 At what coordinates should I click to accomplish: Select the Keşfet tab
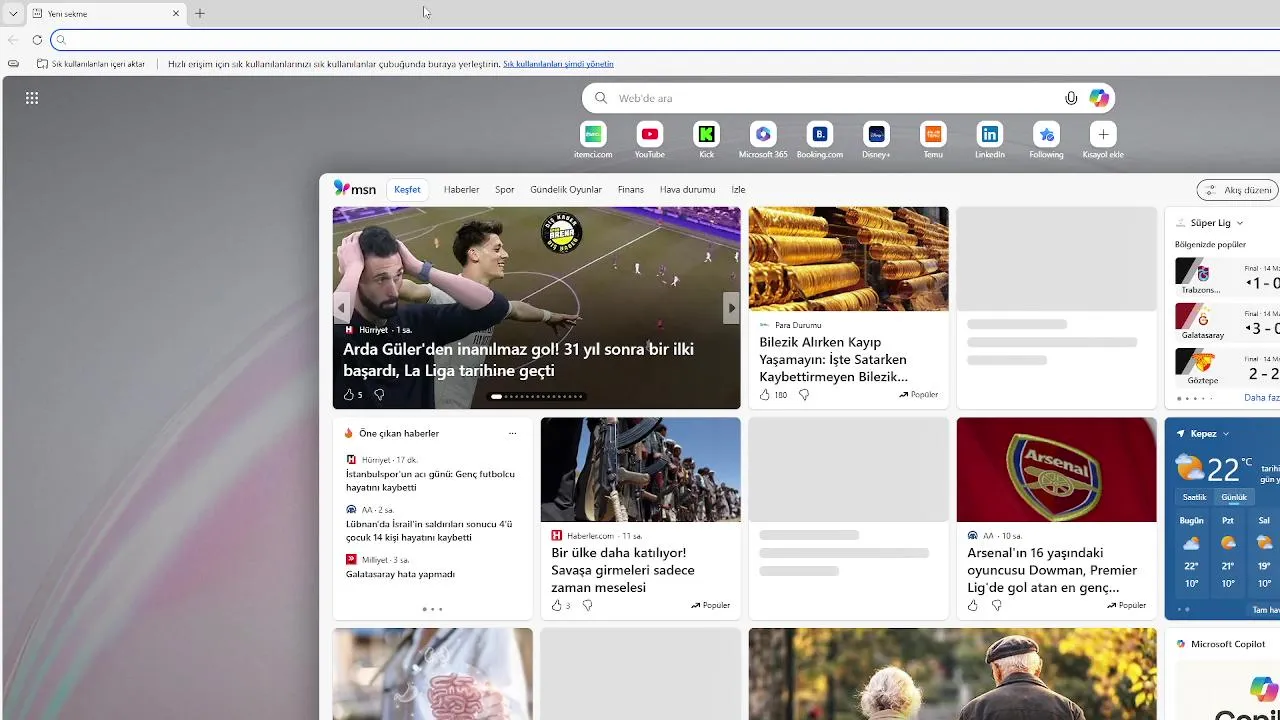click(407, 189)
